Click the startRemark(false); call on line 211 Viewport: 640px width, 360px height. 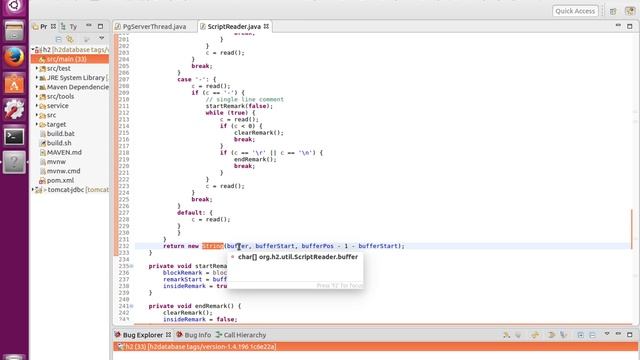(x=239, y=106)
